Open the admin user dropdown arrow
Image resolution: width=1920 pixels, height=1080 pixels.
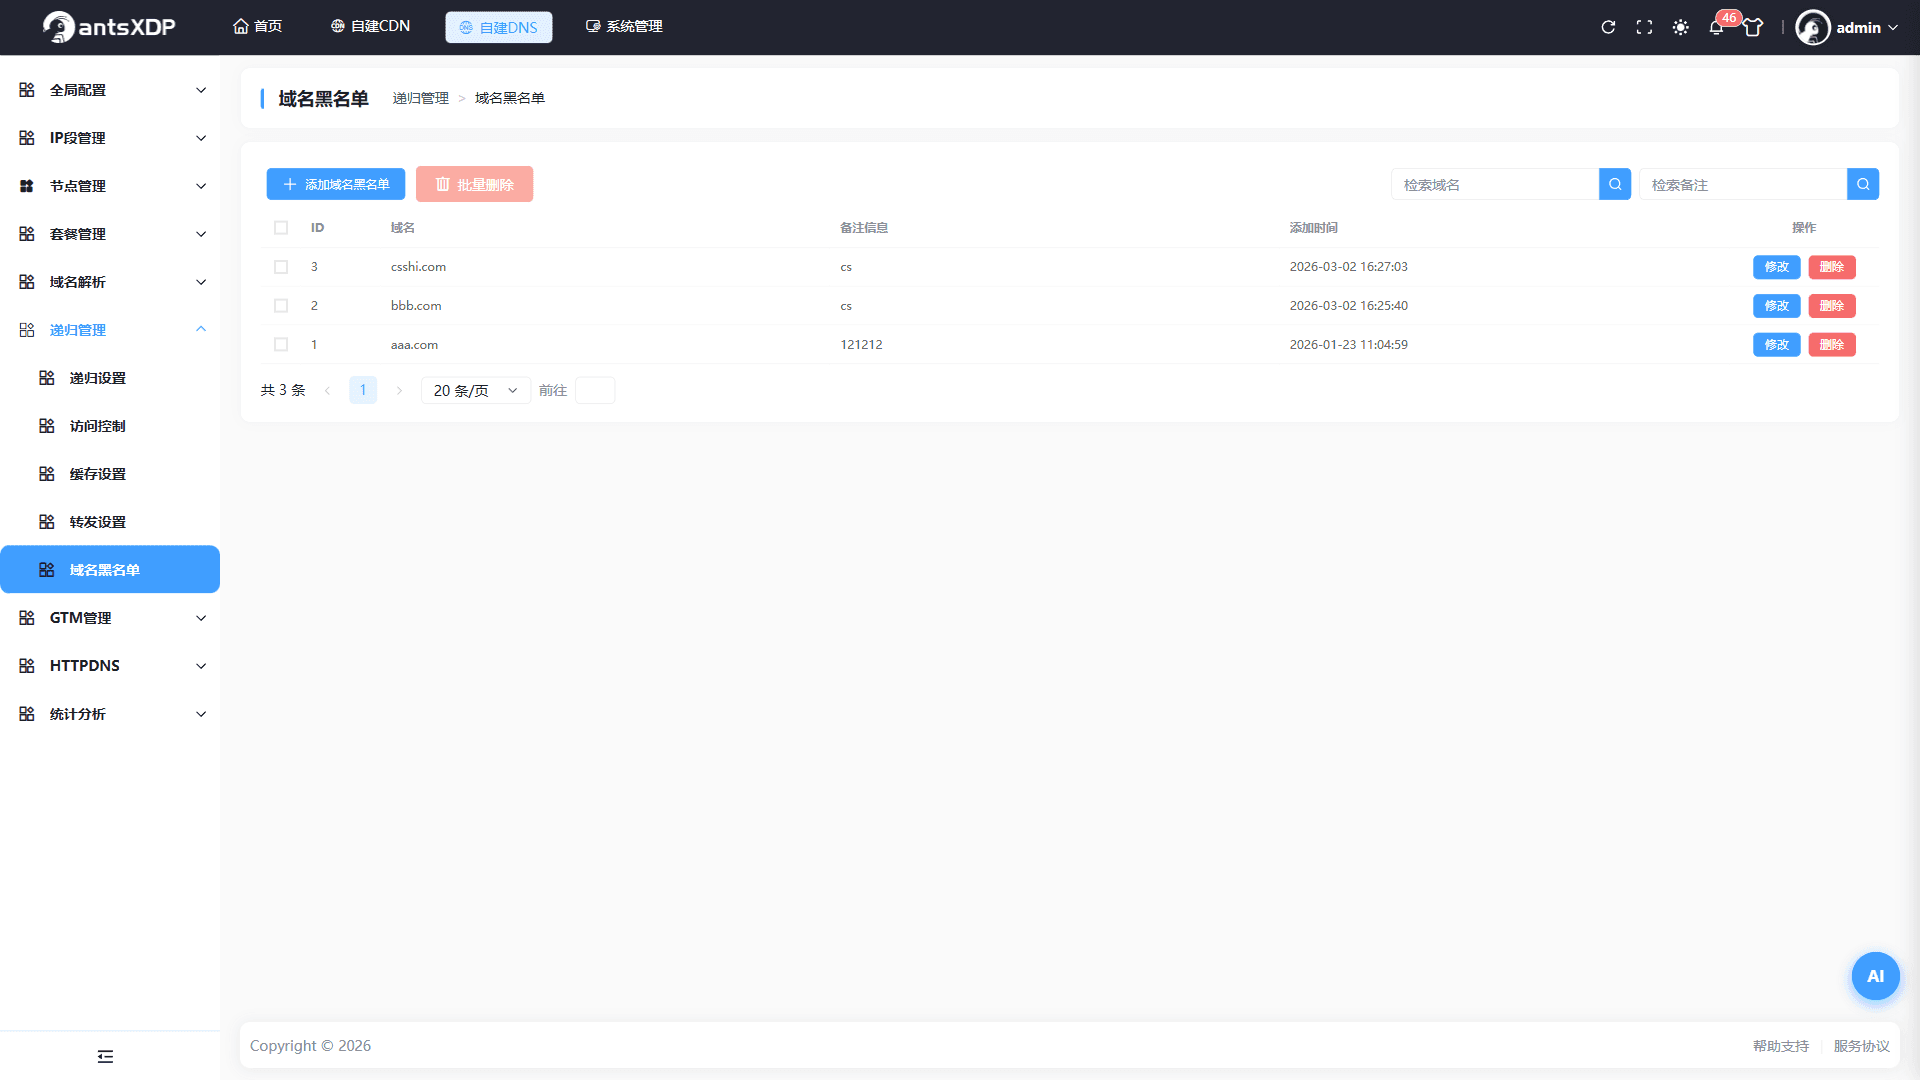click(1893, 28)
